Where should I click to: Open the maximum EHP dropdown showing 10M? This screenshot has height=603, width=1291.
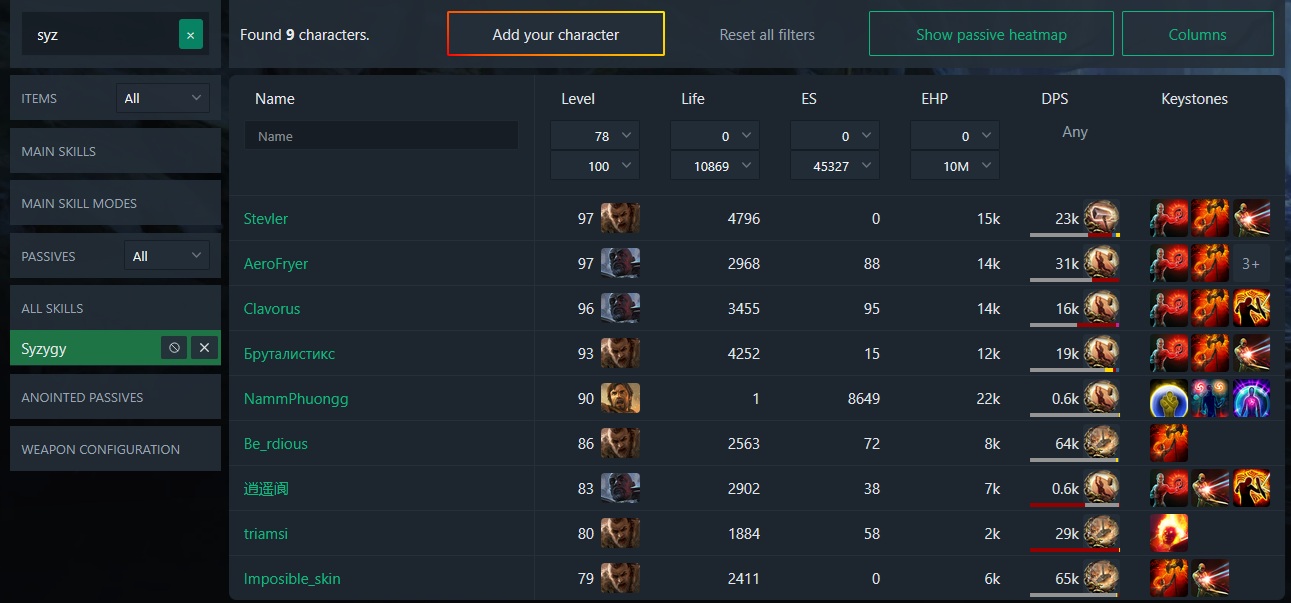point(955,166)
